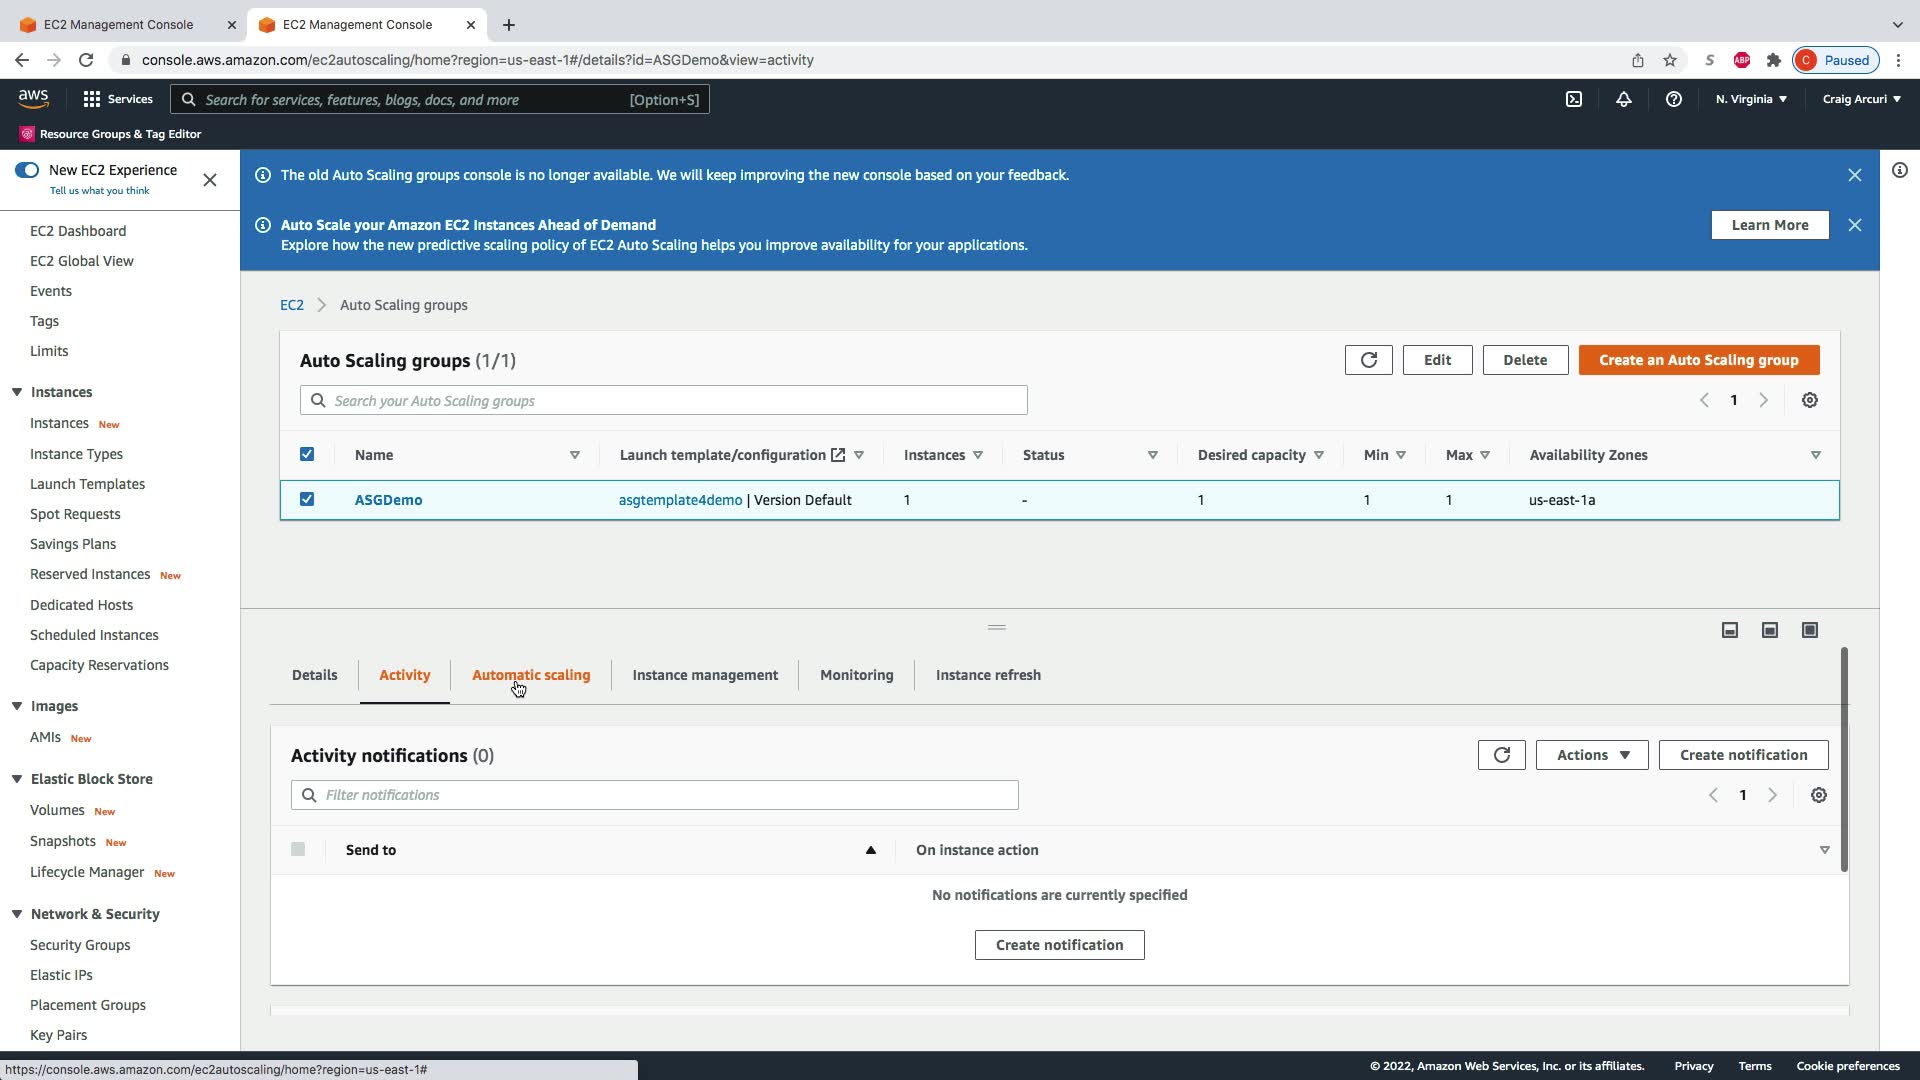
Task: Open the AWS CloudShell icon
Action: point(1574,99)
